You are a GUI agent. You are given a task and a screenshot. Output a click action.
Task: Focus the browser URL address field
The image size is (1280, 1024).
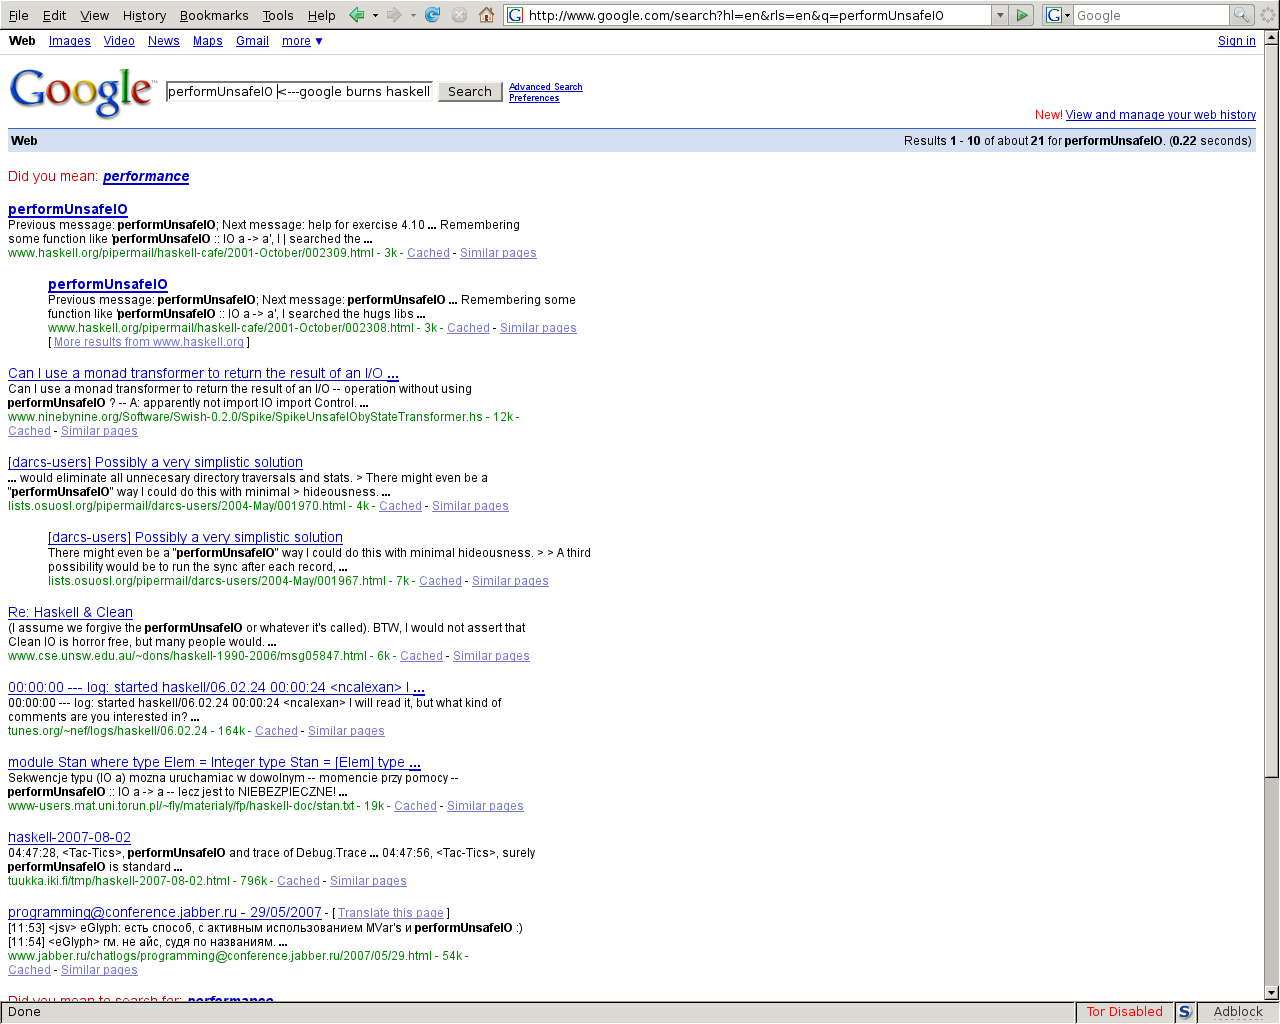[758, 15]
